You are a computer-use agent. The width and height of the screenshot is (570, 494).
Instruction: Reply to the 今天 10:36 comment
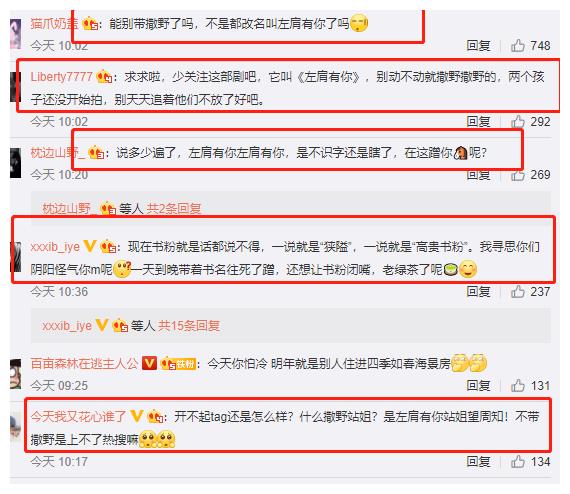pyautogui.click(x=478, y=292)
